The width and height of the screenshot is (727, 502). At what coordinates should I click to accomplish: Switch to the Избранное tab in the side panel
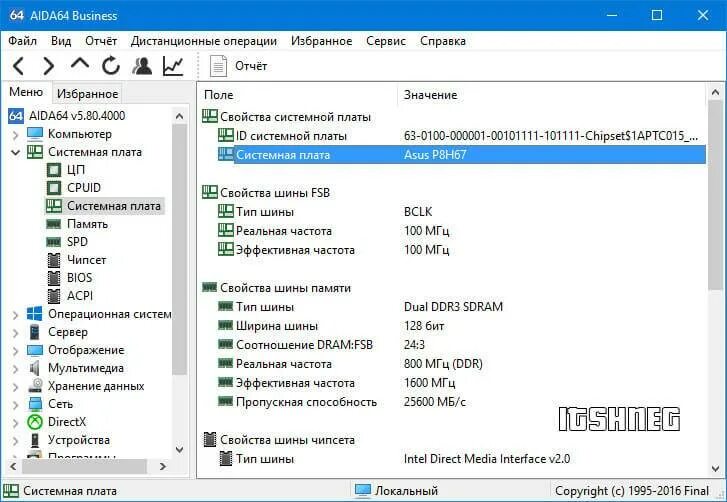(x=87, y=94)
